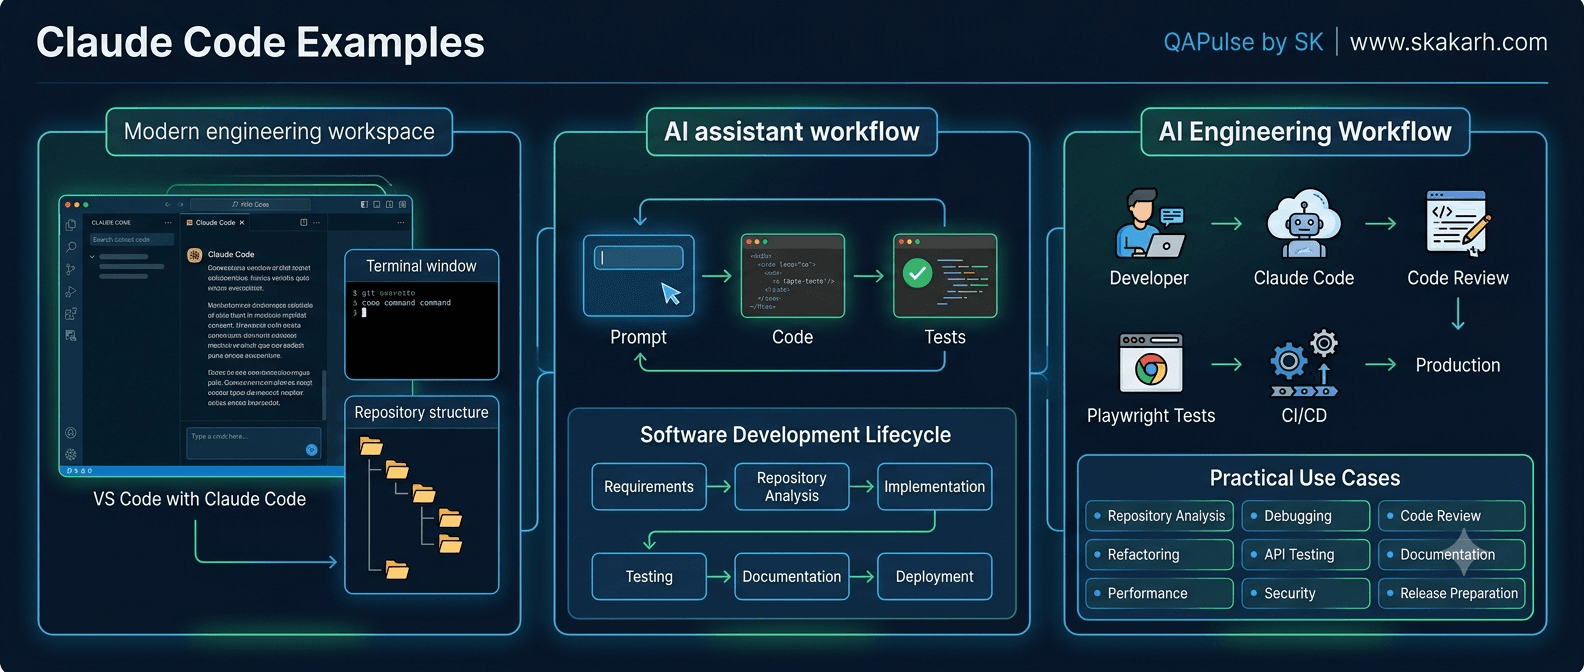This screenshot has height=672, width=1584.
Task: Open Source Control branch icon in activity bar
Action: pyautogui.click(x=71, y=270)
